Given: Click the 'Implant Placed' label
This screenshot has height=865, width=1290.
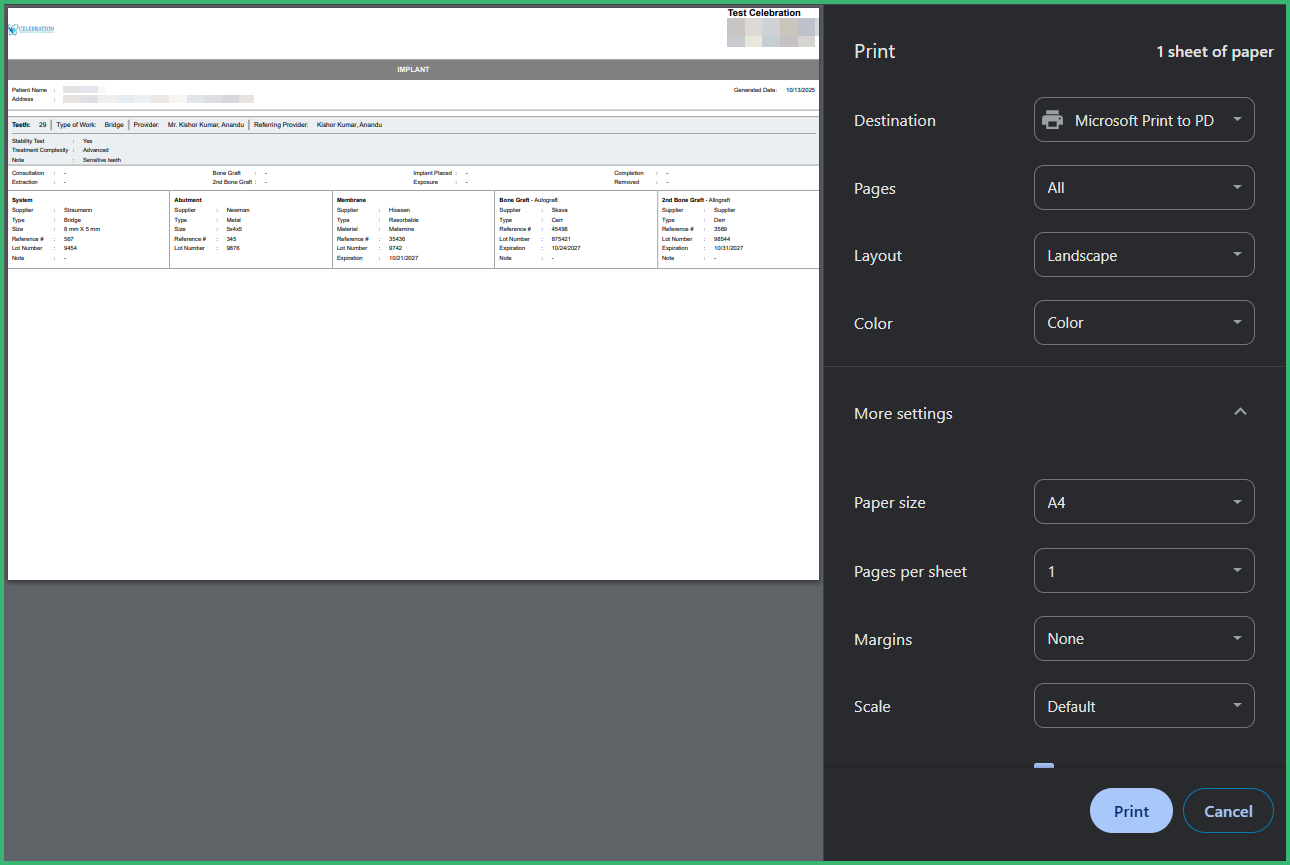Looking at the screenshot, I should click(433, 173).
